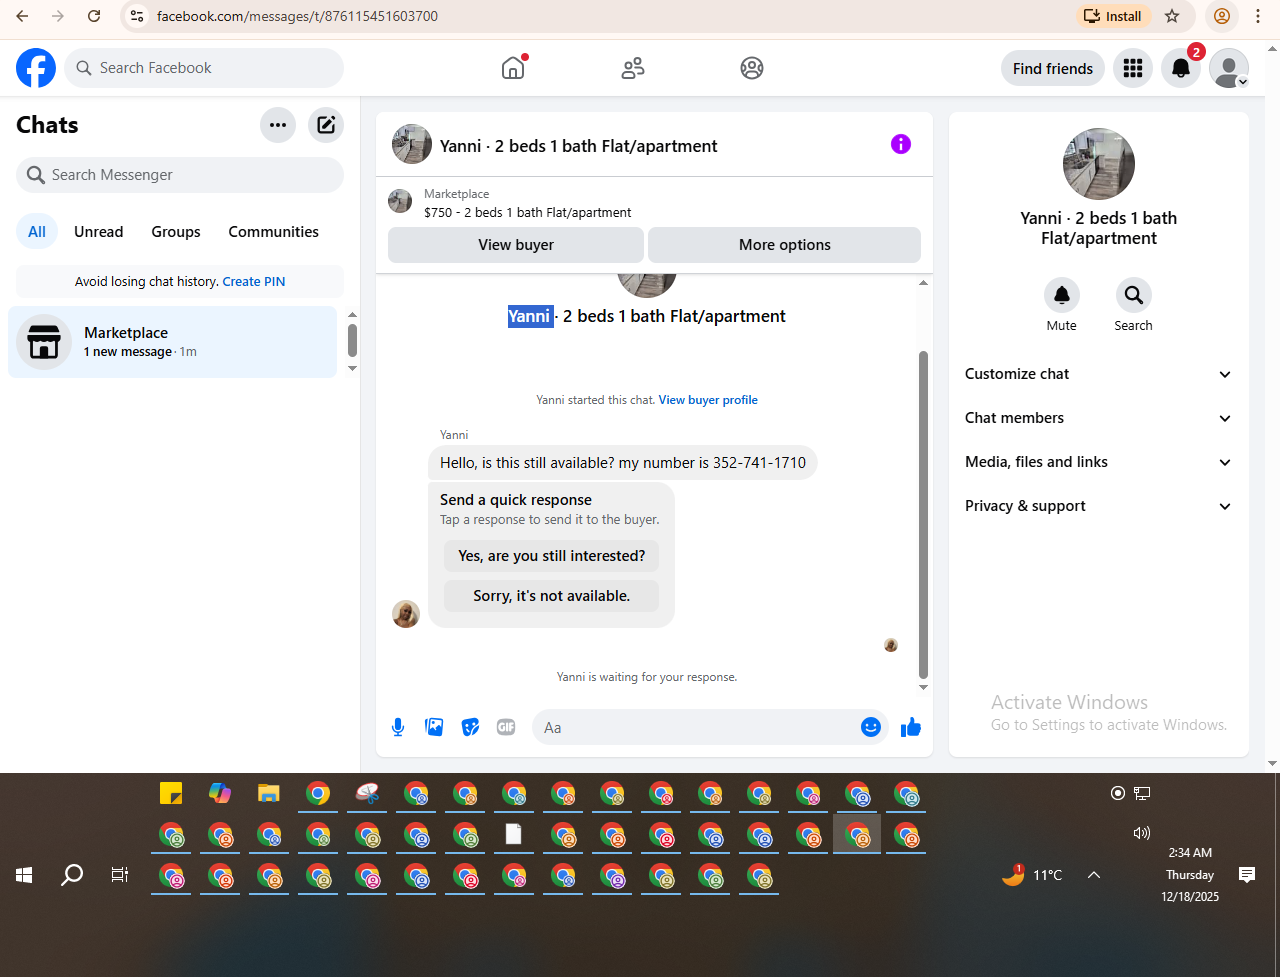Open the File Explorer taskbar icon
Image resolution: width=1280 pixels, height=977 pixels.
coord(268,794)
